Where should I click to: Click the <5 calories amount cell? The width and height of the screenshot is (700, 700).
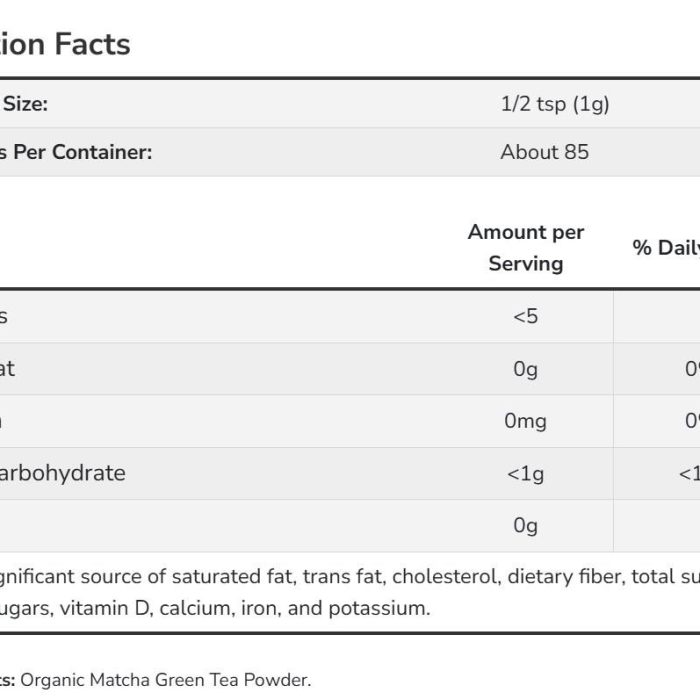(x=525, y=317)
